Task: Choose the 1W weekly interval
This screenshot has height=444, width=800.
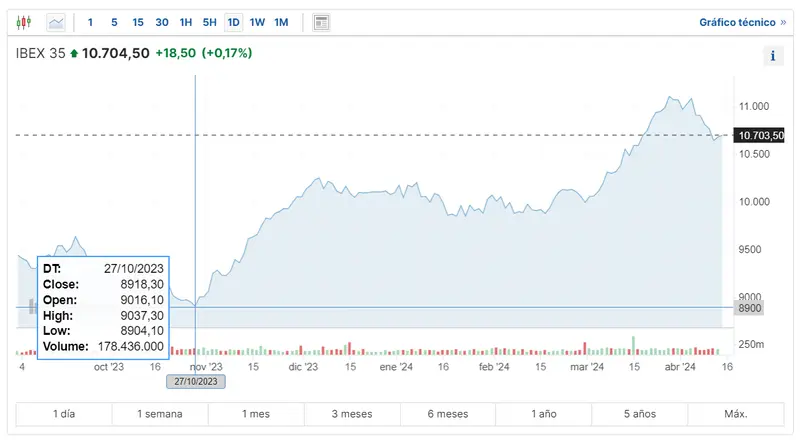Action: pyautogui.click(x=257, y=22)
